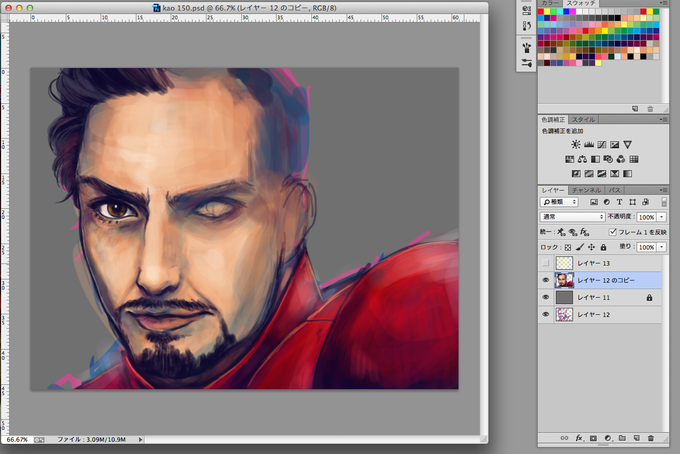Image resolution: width=680 pixels, height=454 pixels.
Task: Add a Brightness/Contrast adjustment (sun icon)
Action: coord(575,145)
